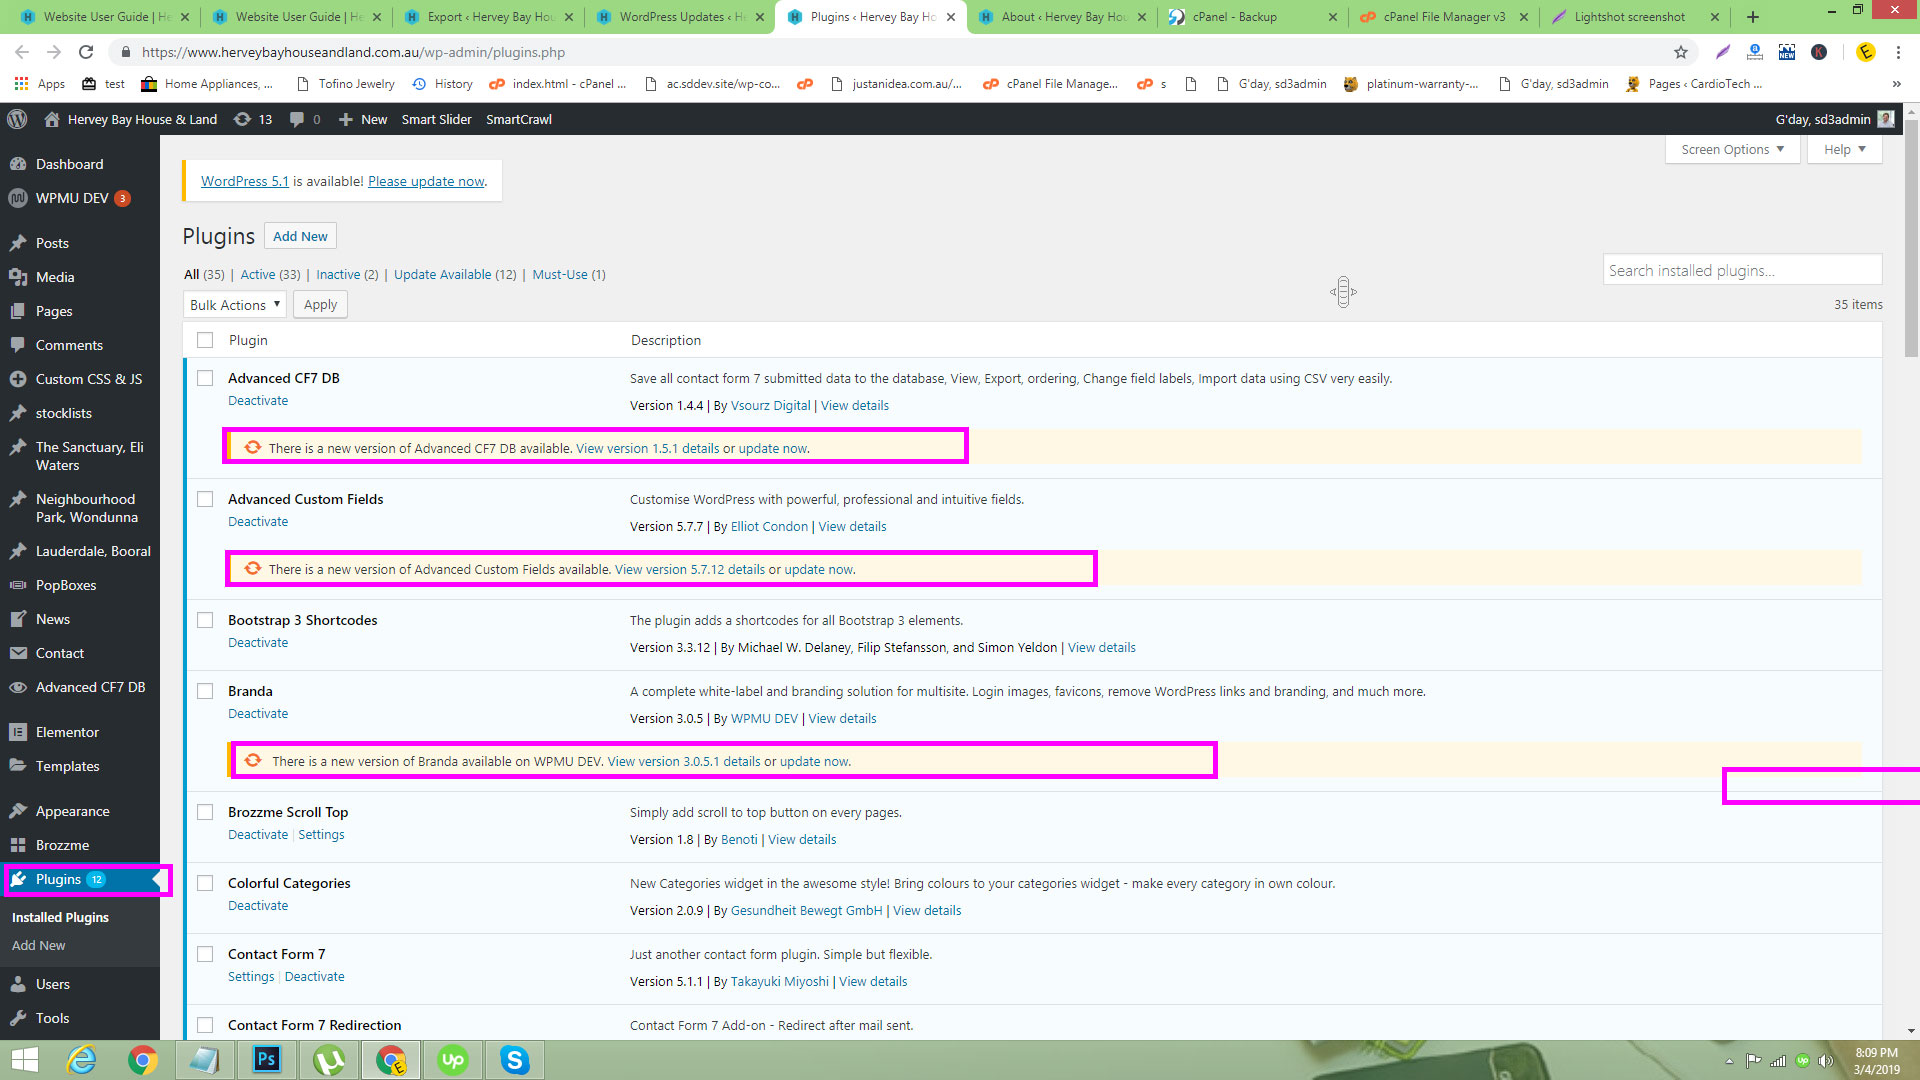1920x1080 pixels.
Task: Open the G'day, sd3admin account menu
Action: [1834, 119]
